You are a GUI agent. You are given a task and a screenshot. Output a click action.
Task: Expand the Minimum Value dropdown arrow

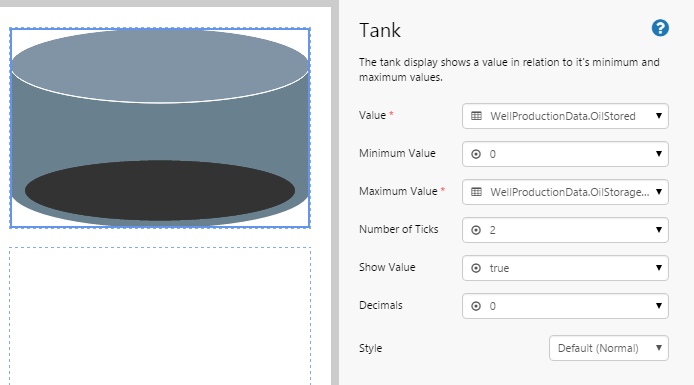point(659,154)
